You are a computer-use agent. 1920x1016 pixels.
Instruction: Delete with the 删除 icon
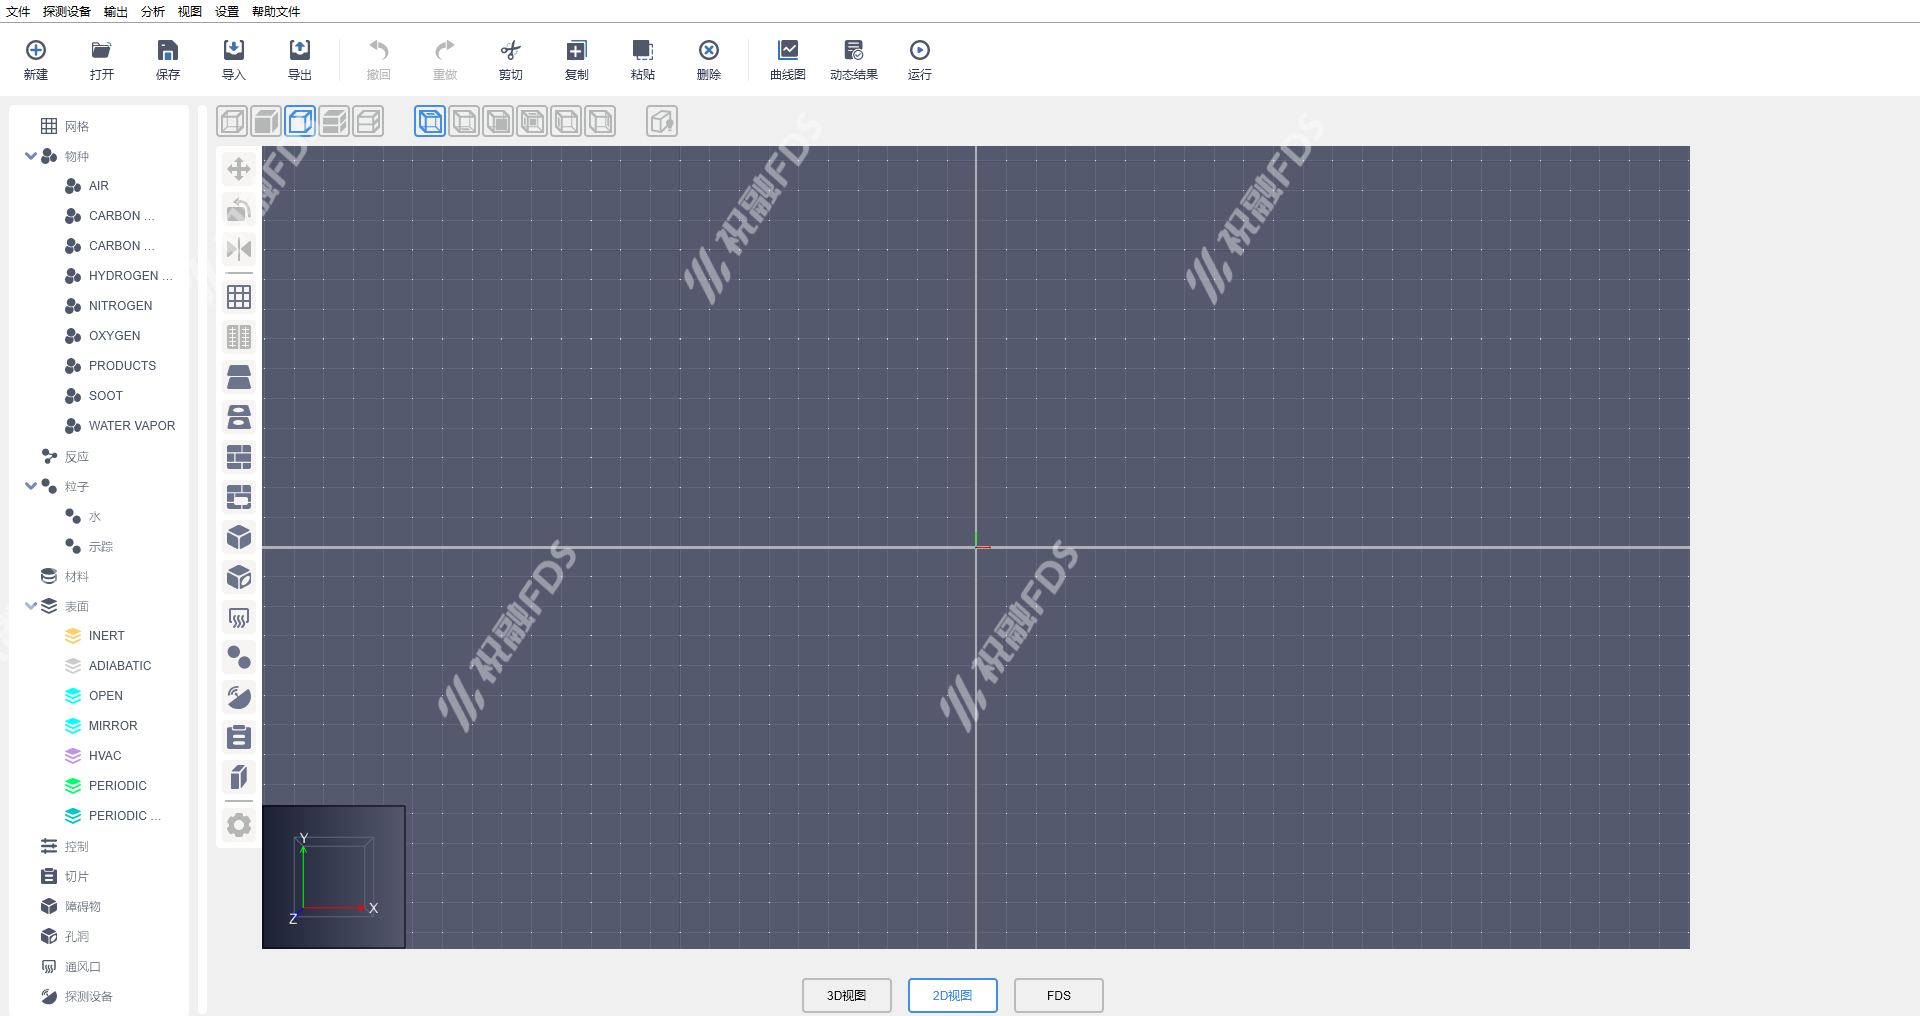pos(709,60)
